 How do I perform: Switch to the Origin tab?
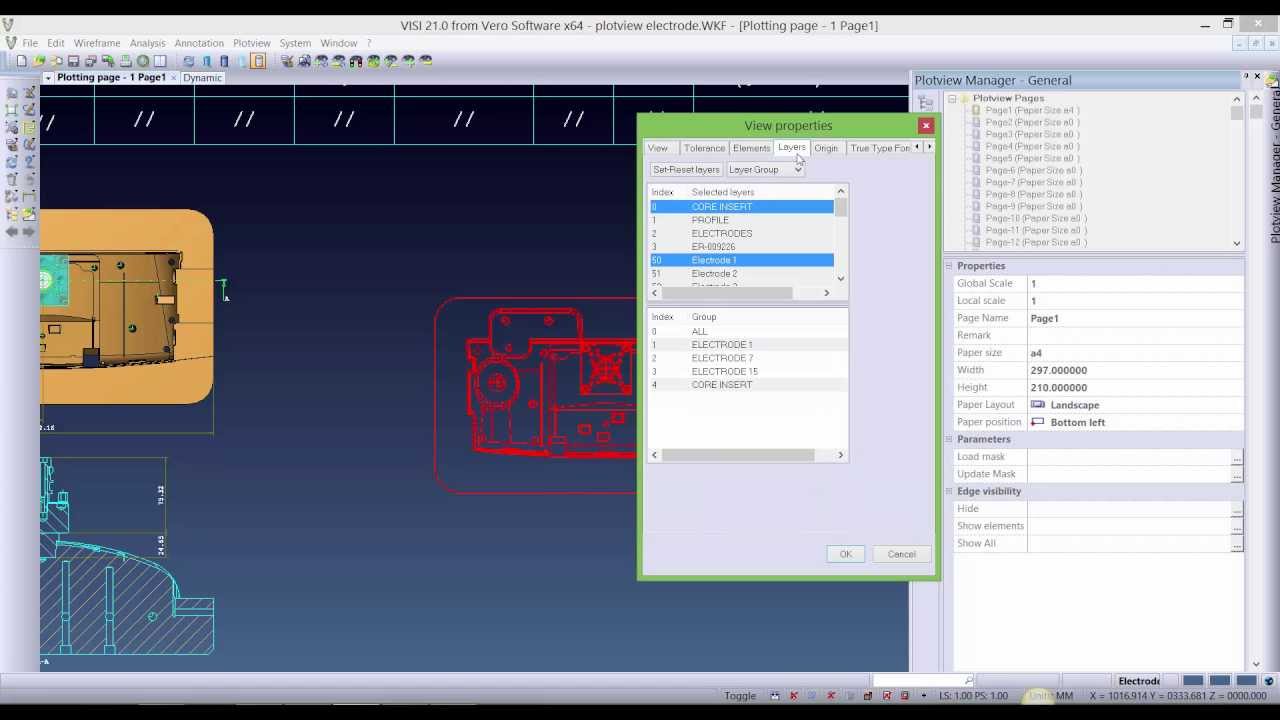tap(826, 148)
